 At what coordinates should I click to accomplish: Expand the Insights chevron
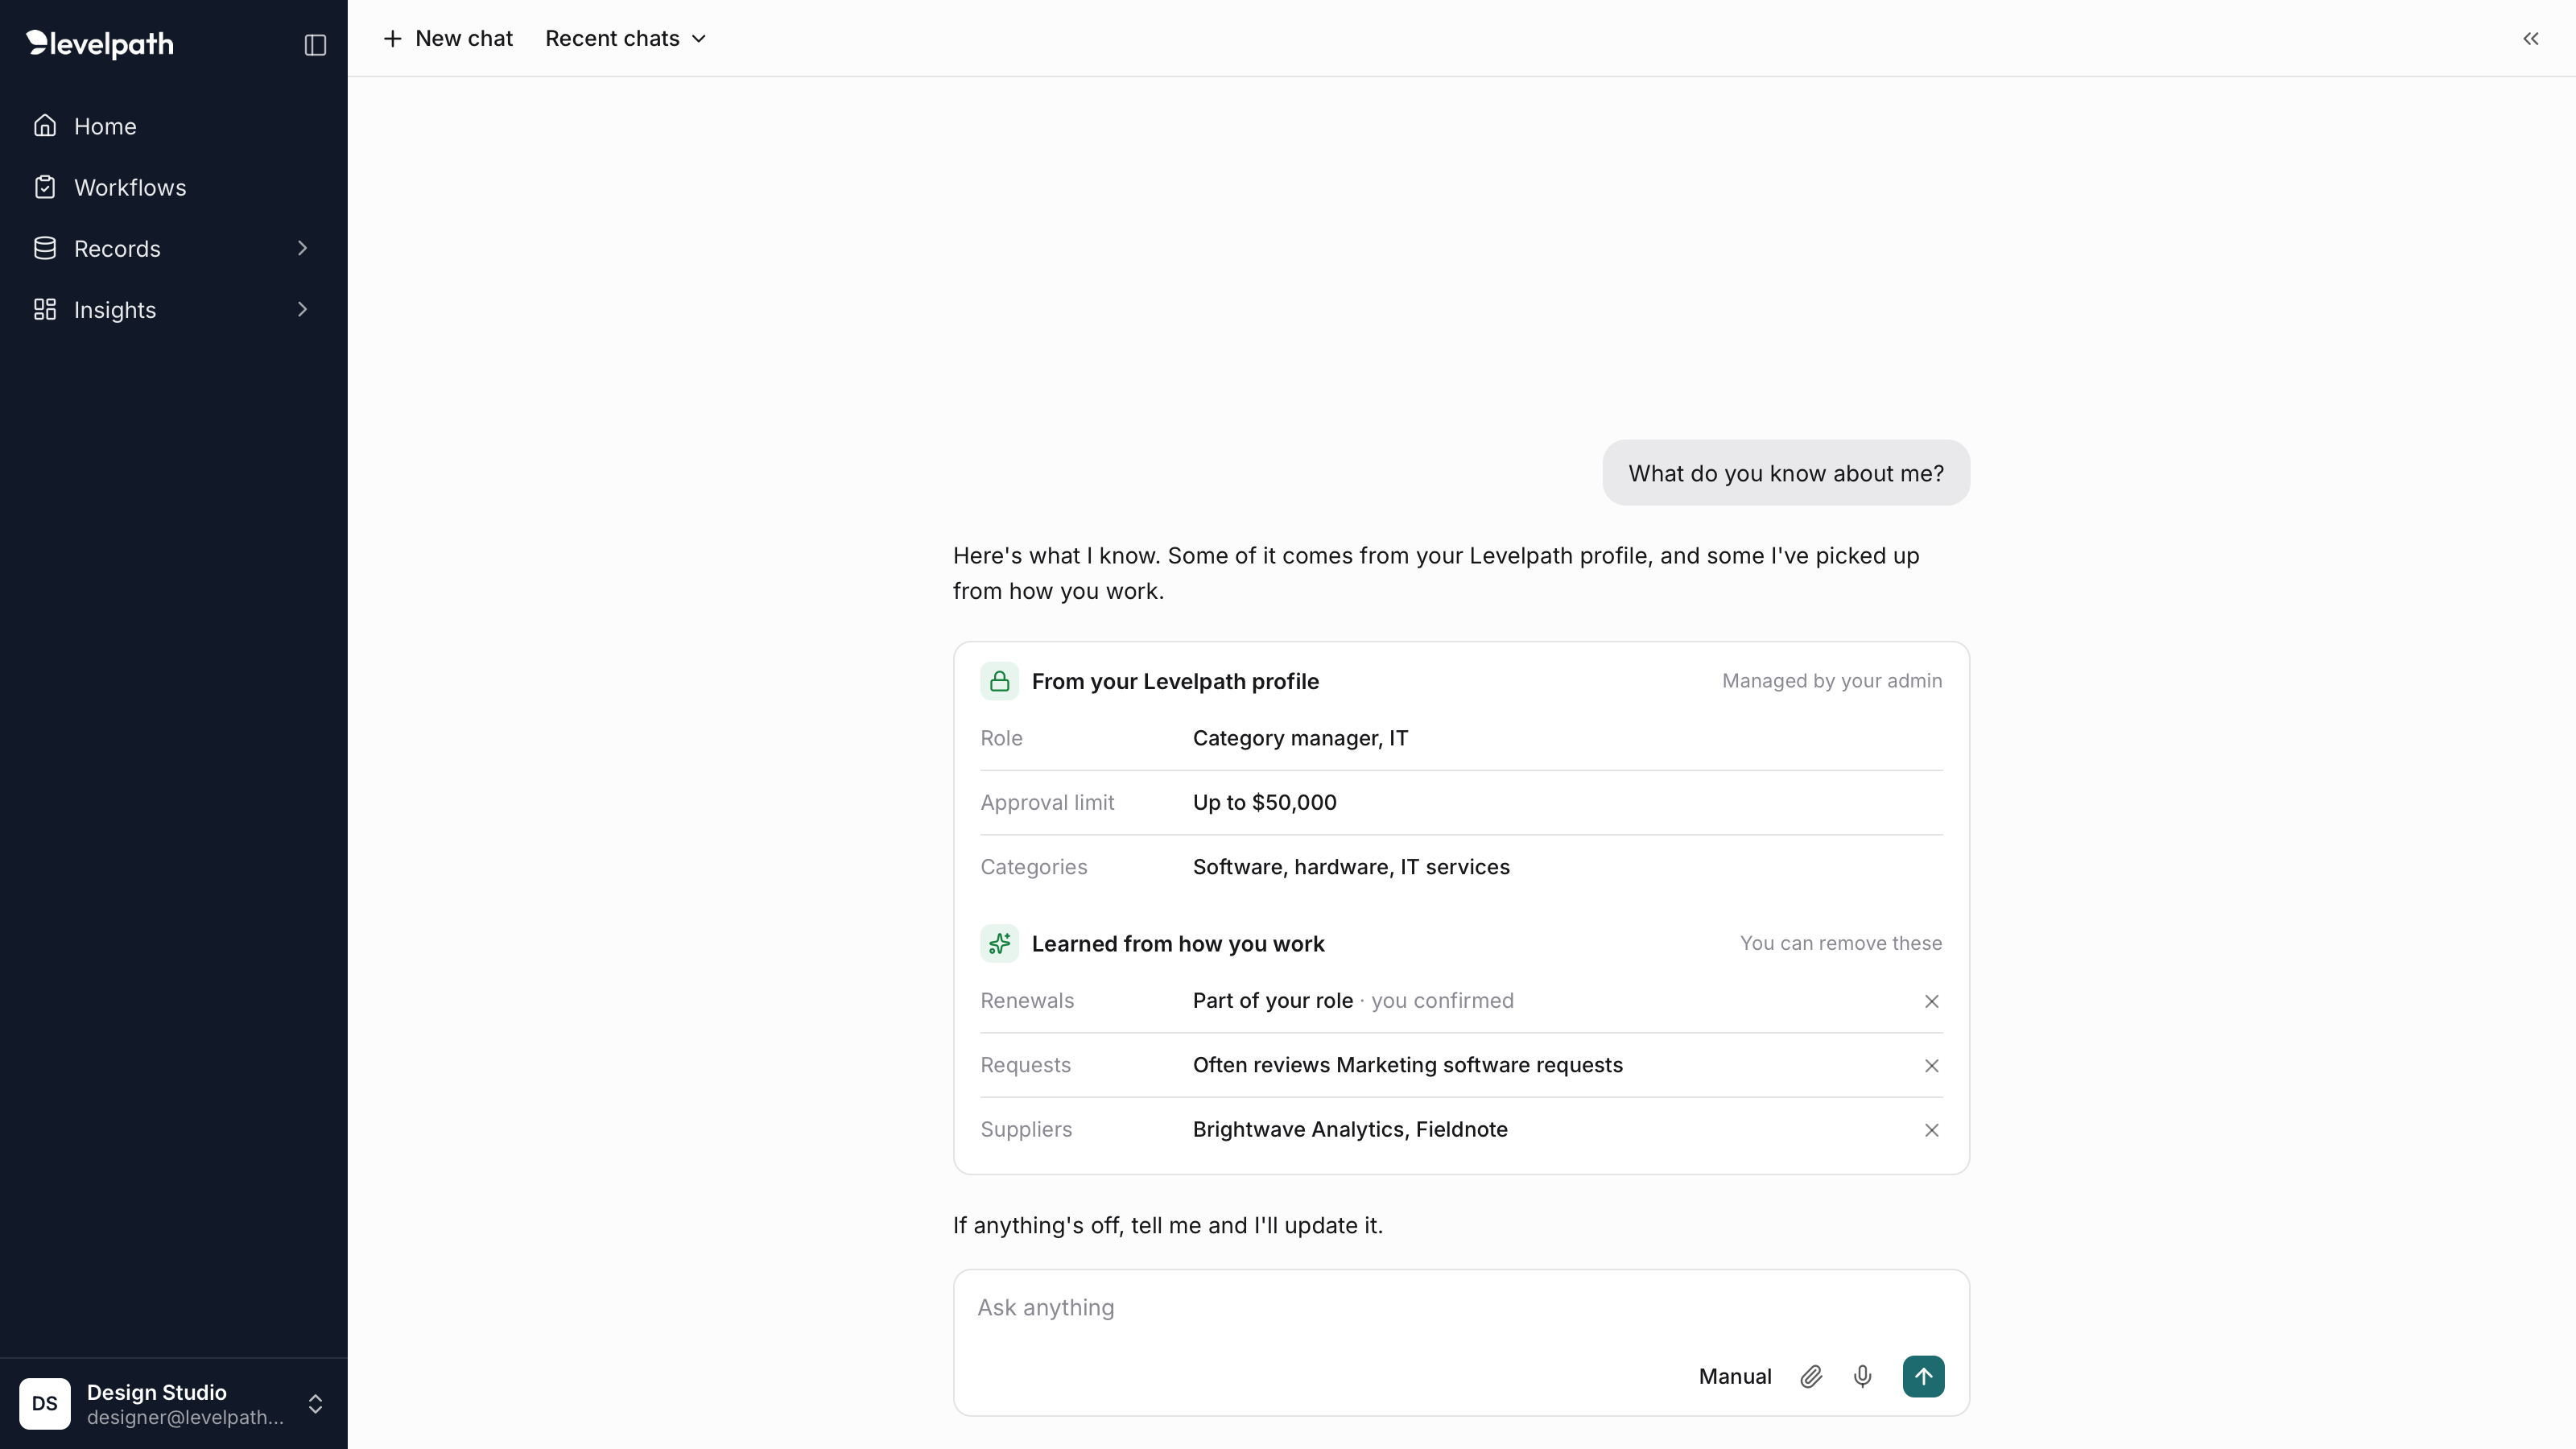click(302, 310)
